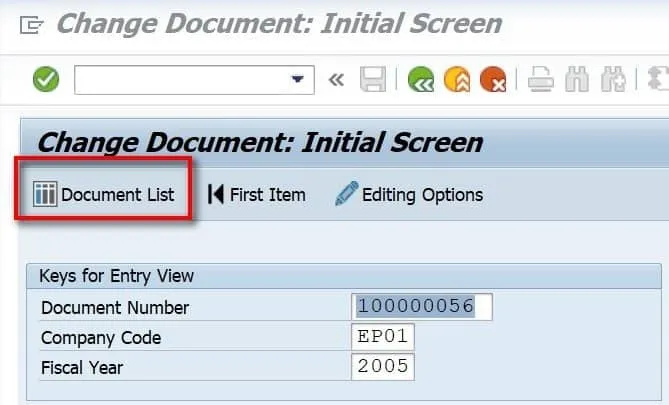Image resolution: width=669 pixels, height=405 pixels.
Task: Click the Company Code field EP01
Action: click(383, 337)
